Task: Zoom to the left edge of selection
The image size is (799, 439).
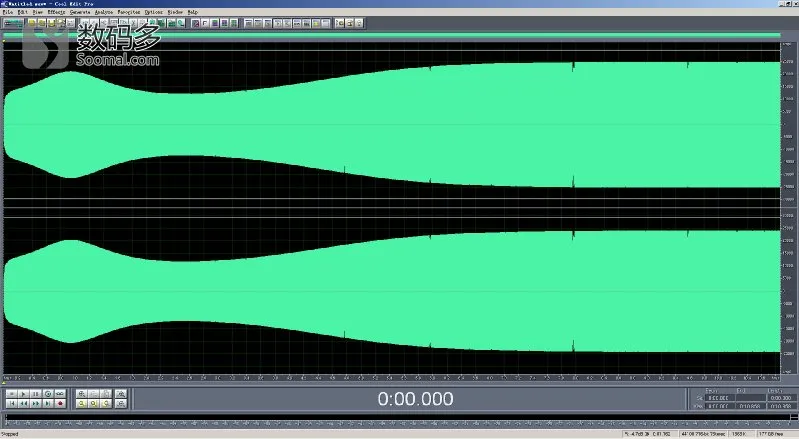Action: point(82,403)
